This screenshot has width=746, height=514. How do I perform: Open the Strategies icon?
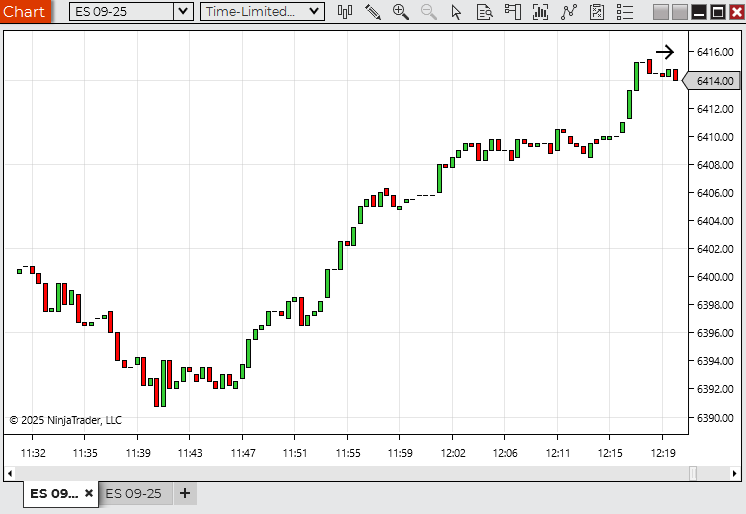pos(597,12)
